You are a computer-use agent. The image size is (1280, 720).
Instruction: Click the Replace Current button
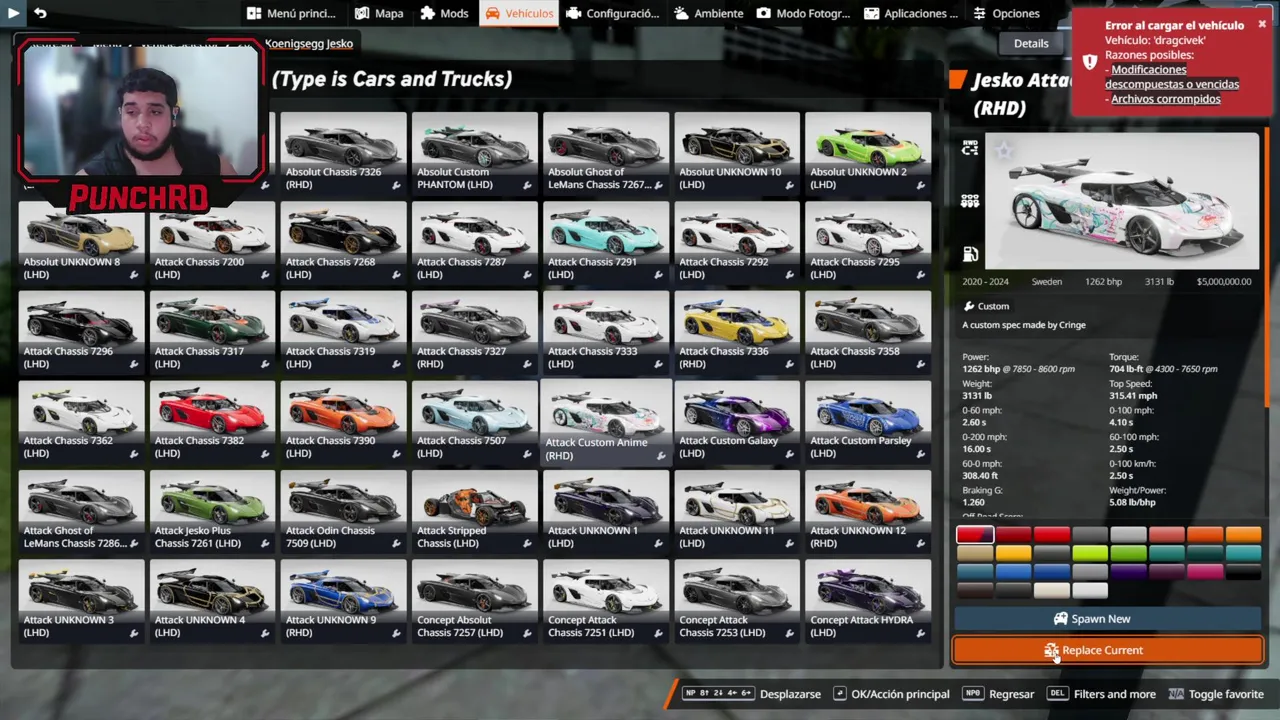pyautogui.click(x=1107, y=650)
